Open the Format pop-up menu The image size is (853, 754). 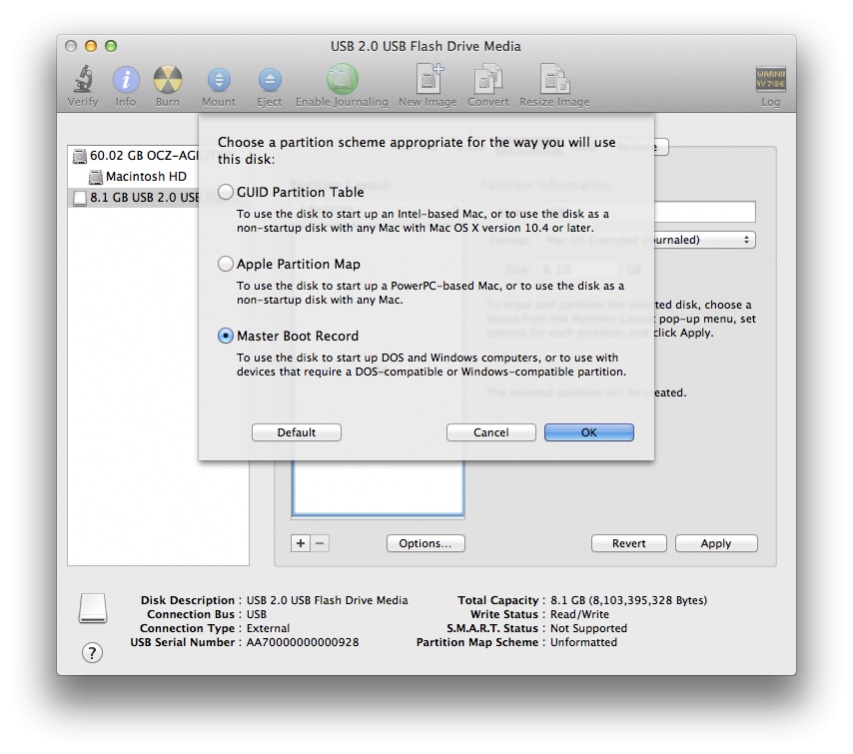(700, 240)
